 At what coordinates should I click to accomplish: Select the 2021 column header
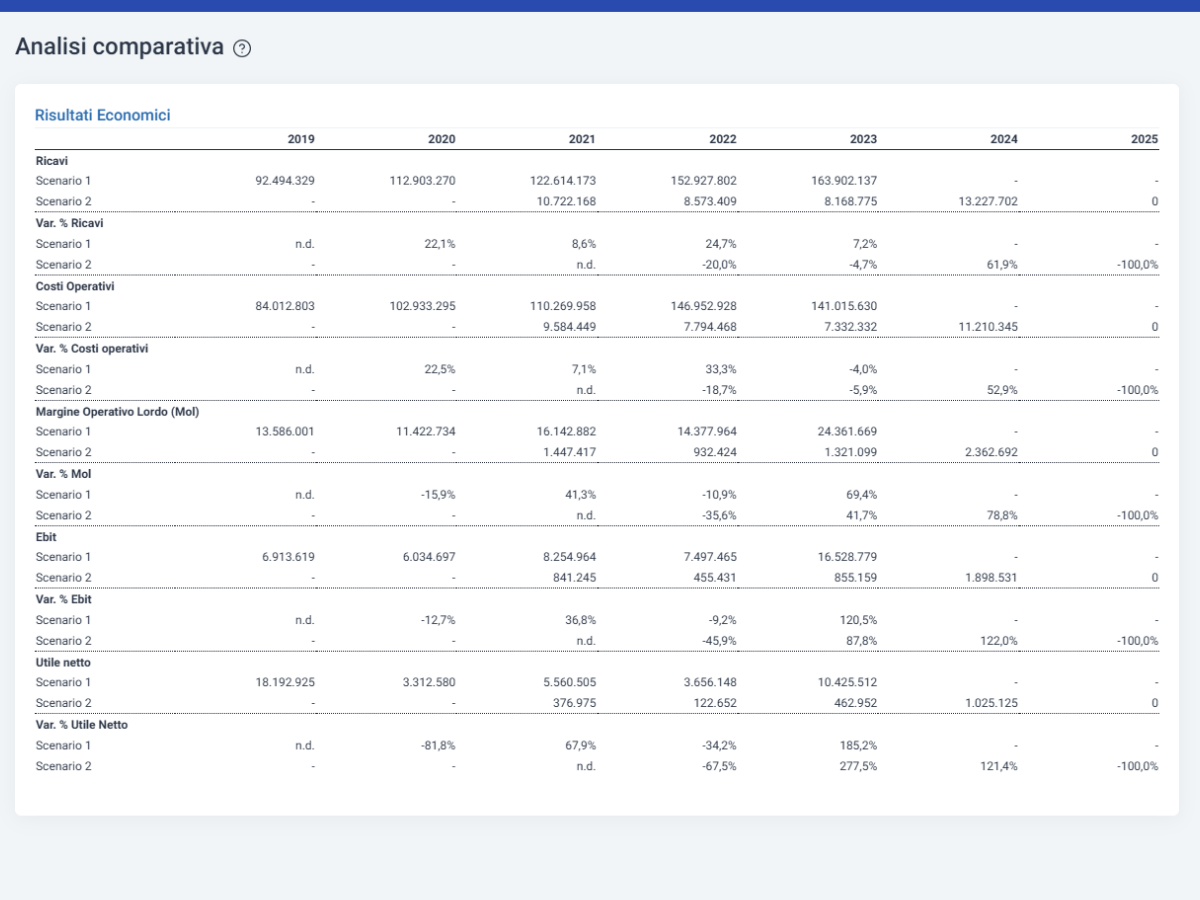[x=582, y=139]
